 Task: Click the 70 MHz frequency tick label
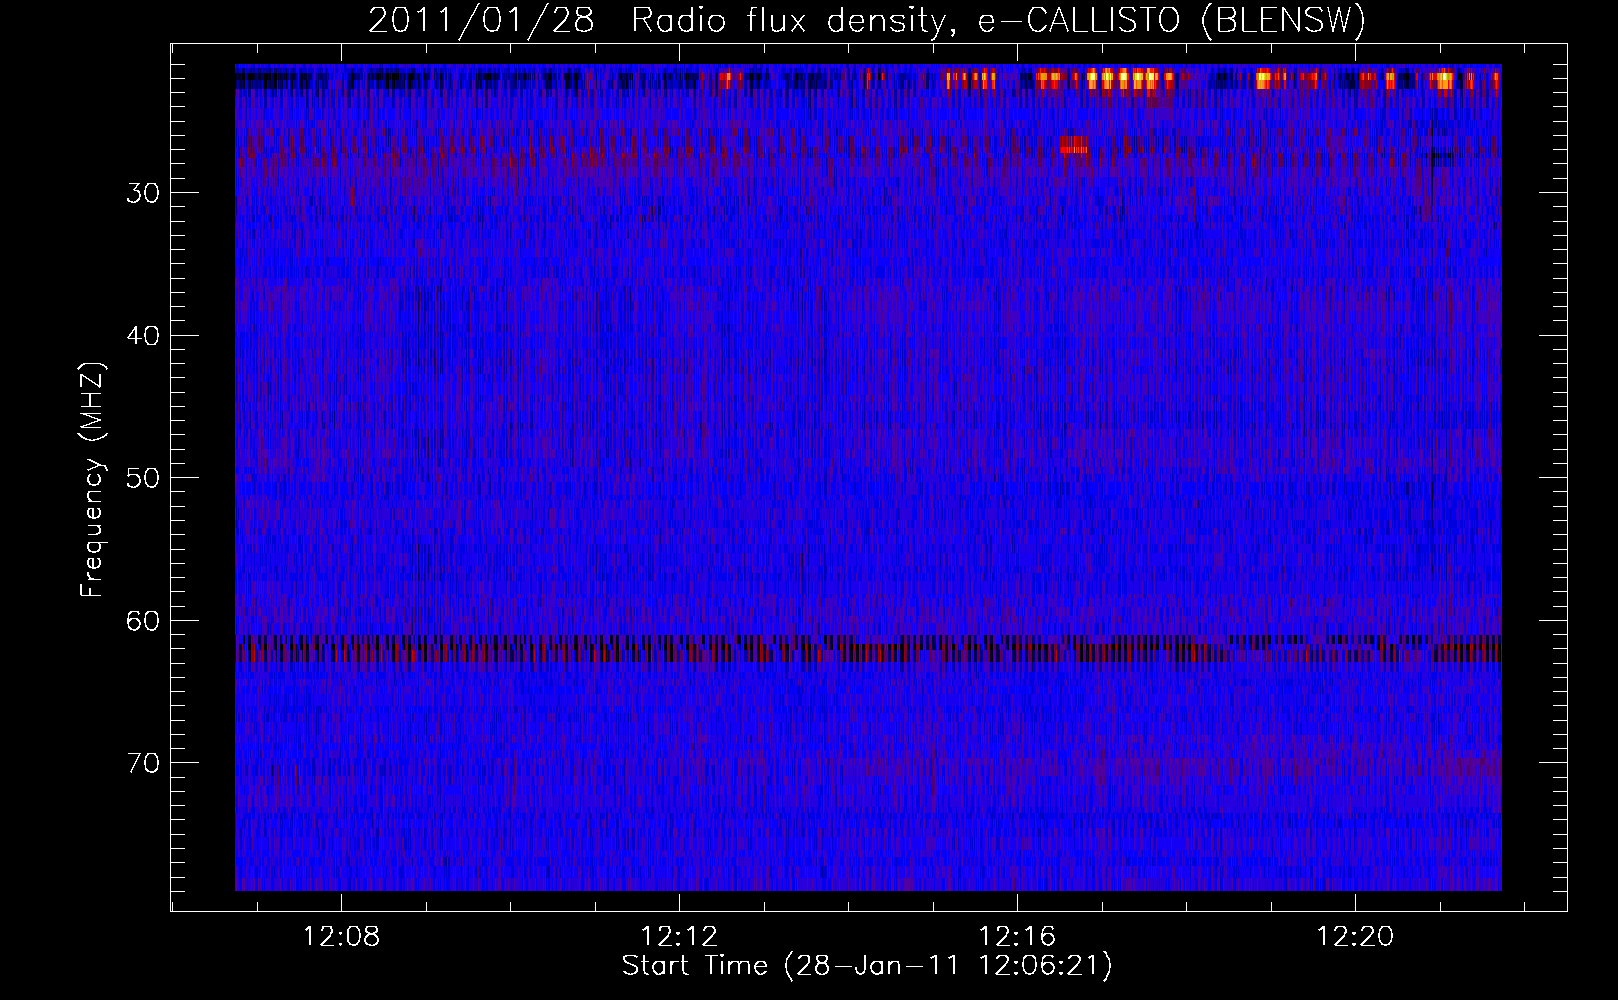click(143, 763)
